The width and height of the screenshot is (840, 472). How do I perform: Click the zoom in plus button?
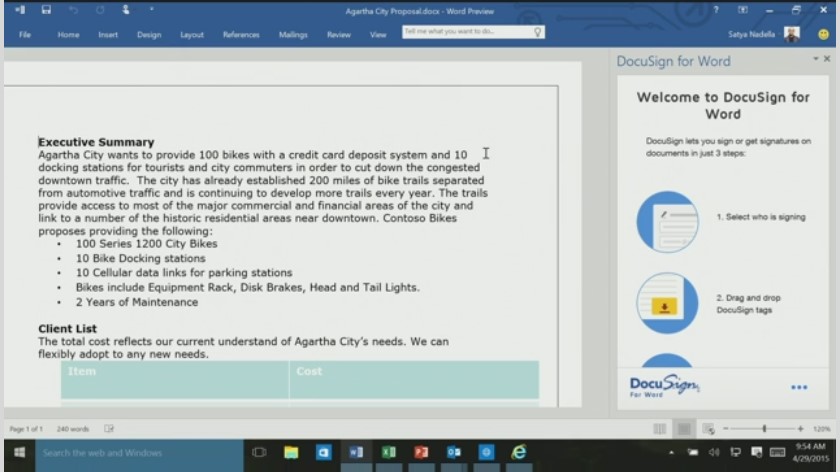coord(800,429)
